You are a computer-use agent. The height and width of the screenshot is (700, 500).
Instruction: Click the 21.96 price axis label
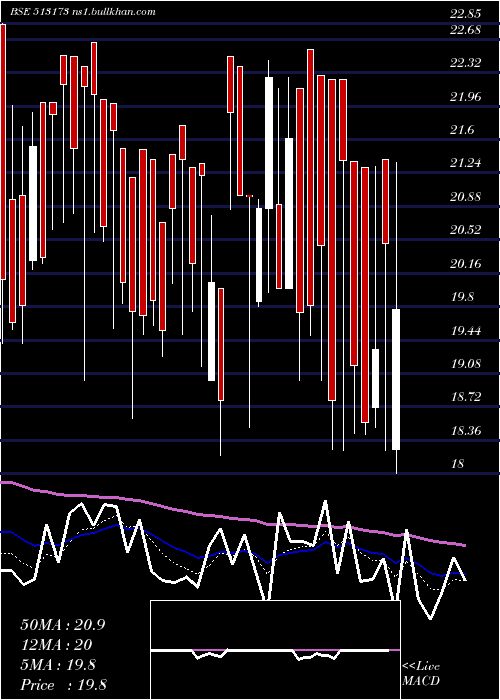coord(466,96)
